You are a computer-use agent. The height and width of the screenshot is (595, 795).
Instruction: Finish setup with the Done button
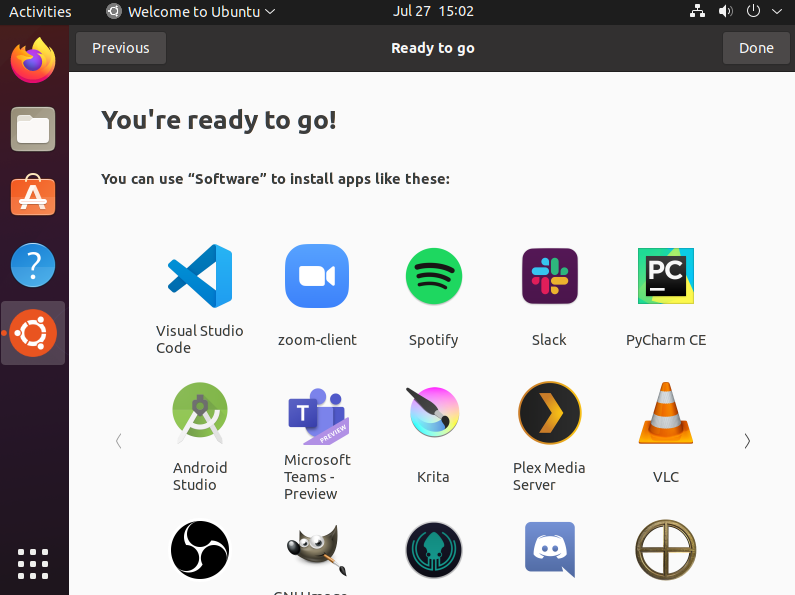756,48
